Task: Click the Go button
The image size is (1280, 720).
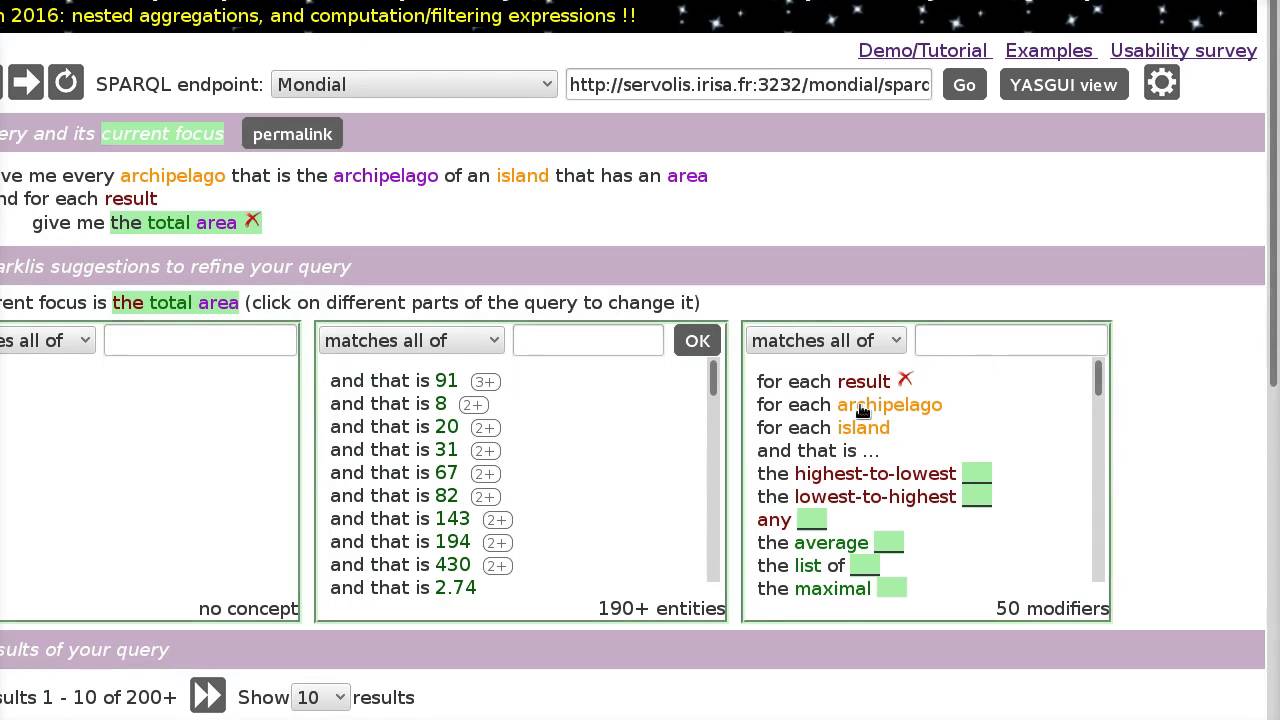Action: [964, 85]
